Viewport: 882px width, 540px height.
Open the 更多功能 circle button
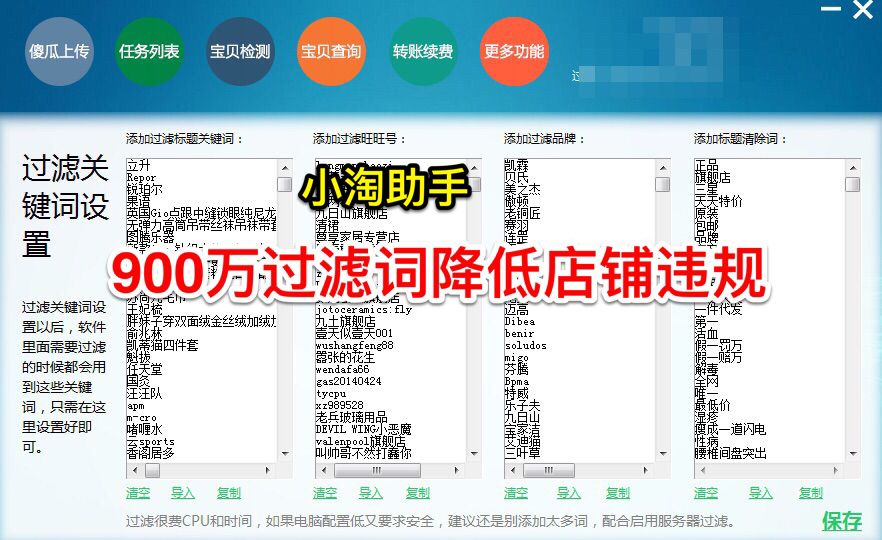tap(514, 51)
